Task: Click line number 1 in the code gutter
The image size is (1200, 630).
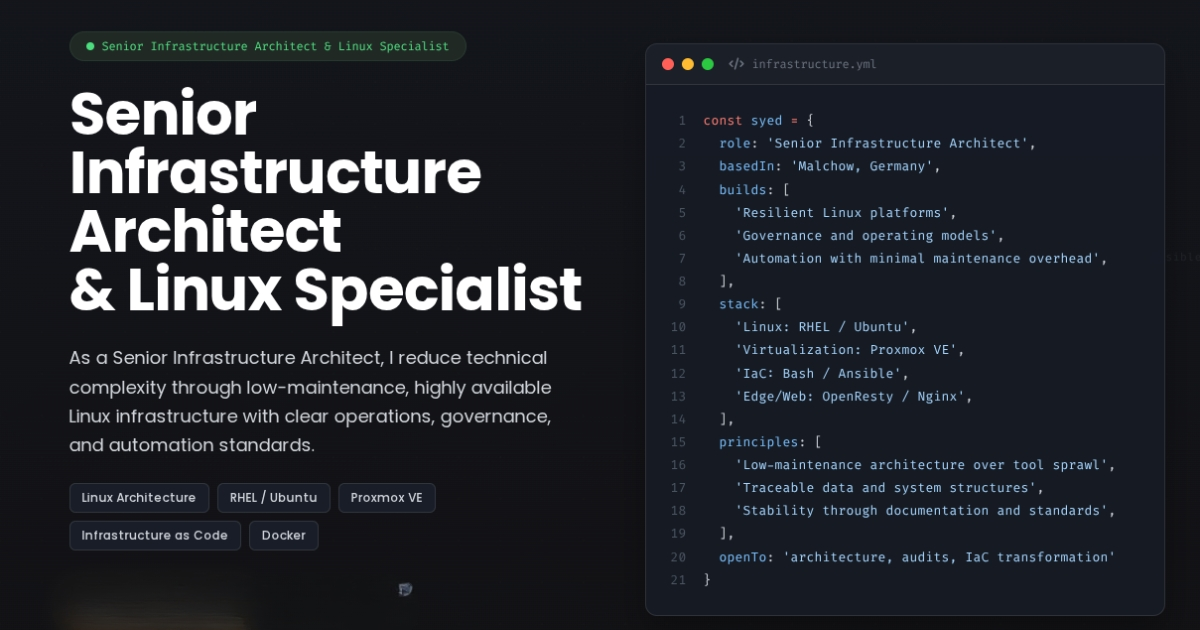Action: [682, 120]
